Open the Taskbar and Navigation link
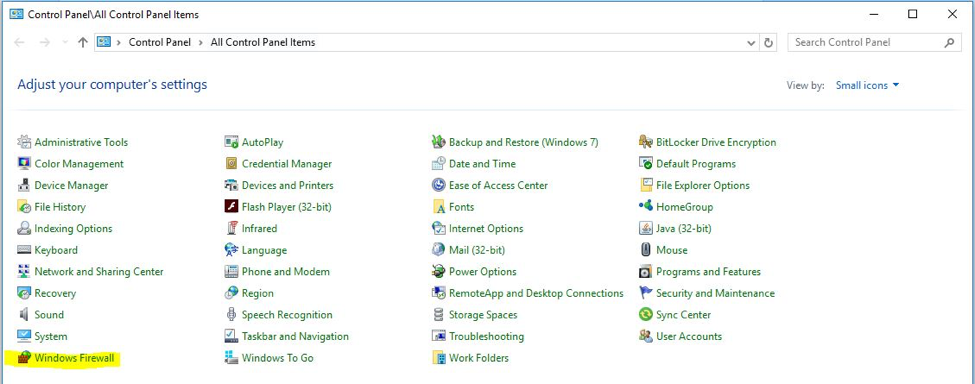 tap(295, 336)
